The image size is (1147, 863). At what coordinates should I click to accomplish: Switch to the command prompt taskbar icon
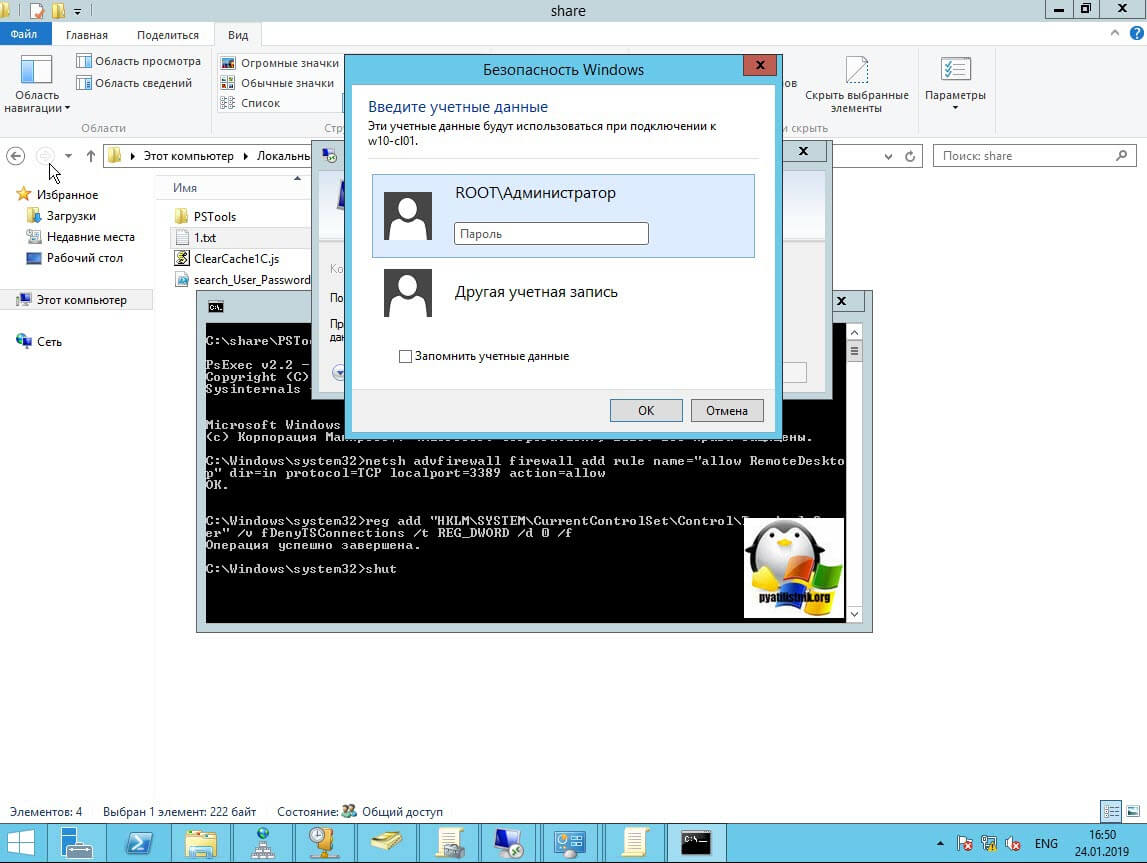point(696,842)
